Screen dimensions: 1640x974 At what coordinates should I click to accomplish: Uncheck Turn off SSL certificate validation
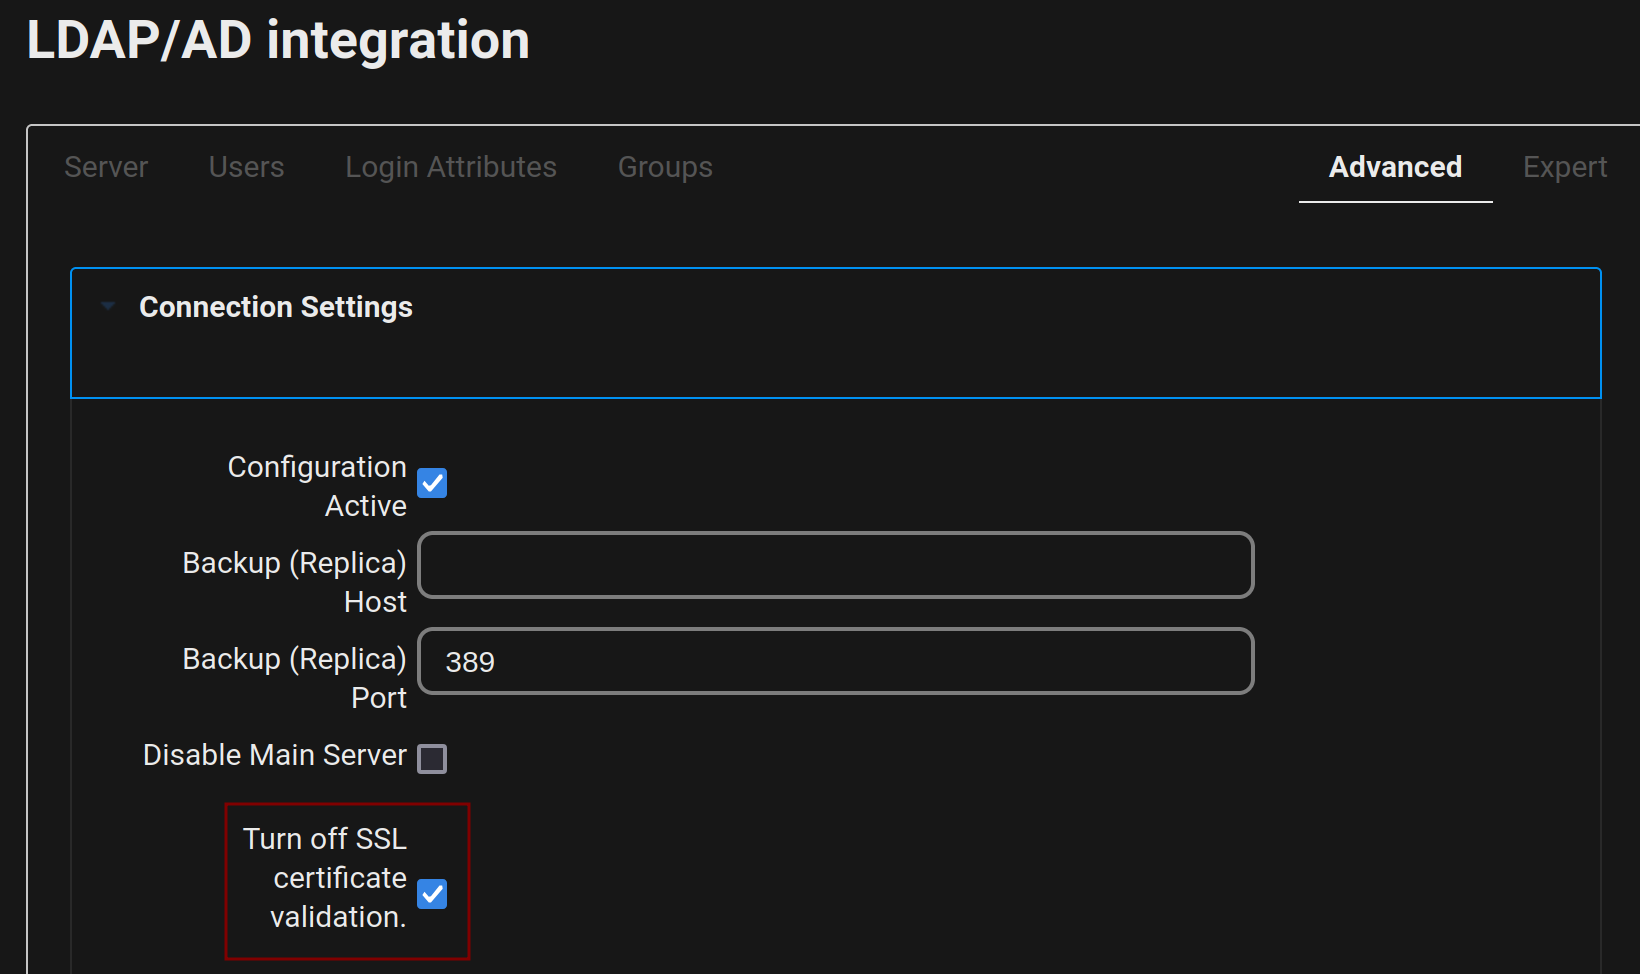pos(432,893)
